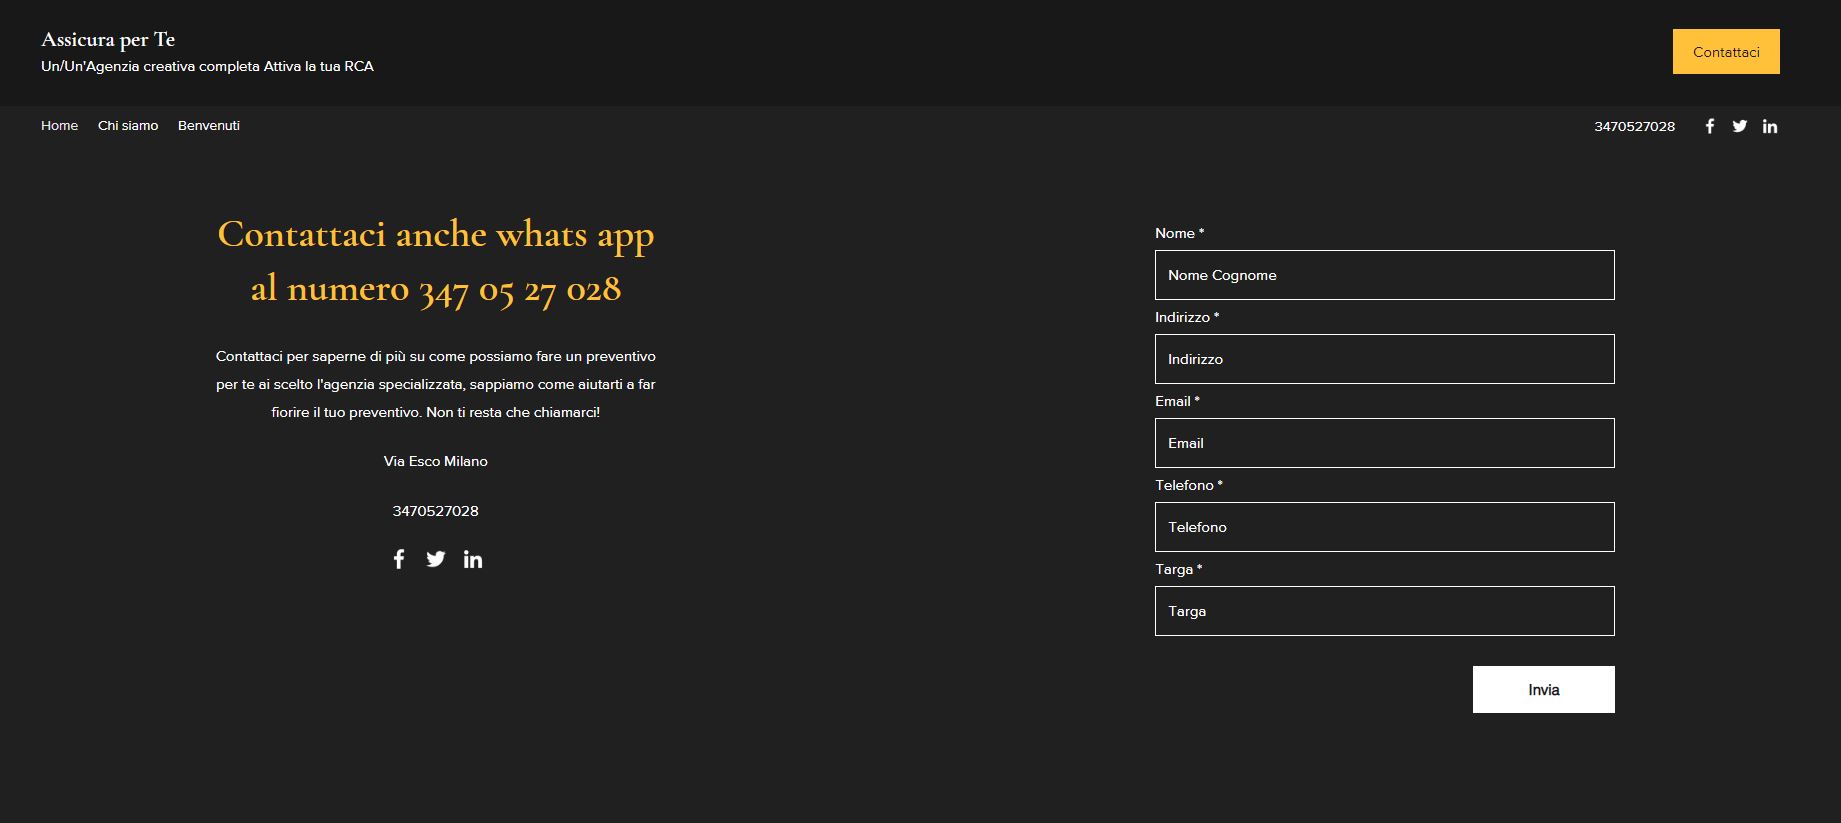Select the Email input field
The image size is (1841, 823).
(x=1384, y=443)
